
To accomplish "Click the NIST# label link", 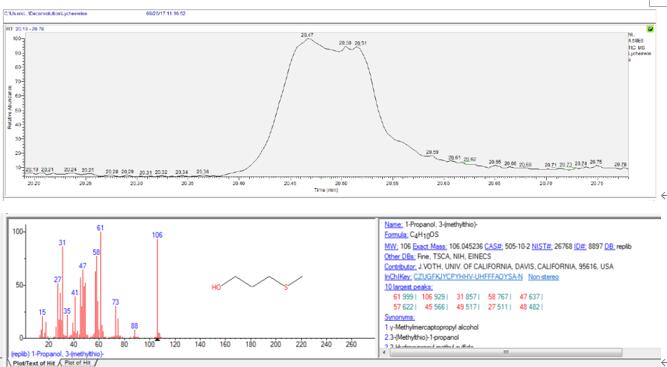I will click(x=542, y=246).
